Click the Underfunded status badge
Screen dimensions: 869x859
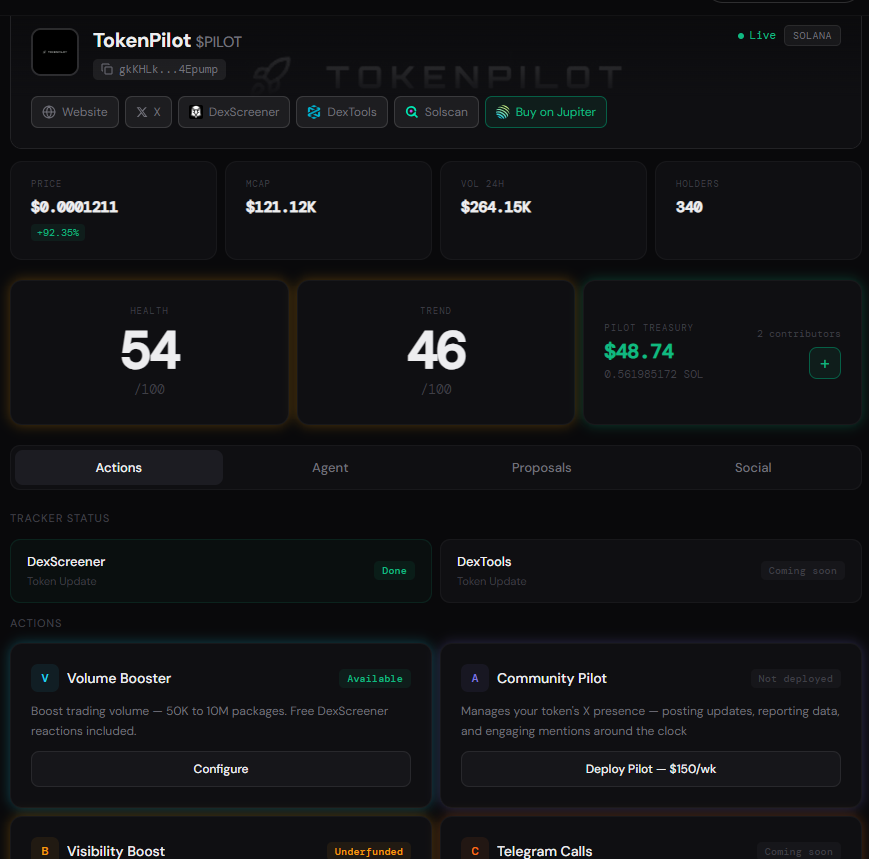coord(369,852)
